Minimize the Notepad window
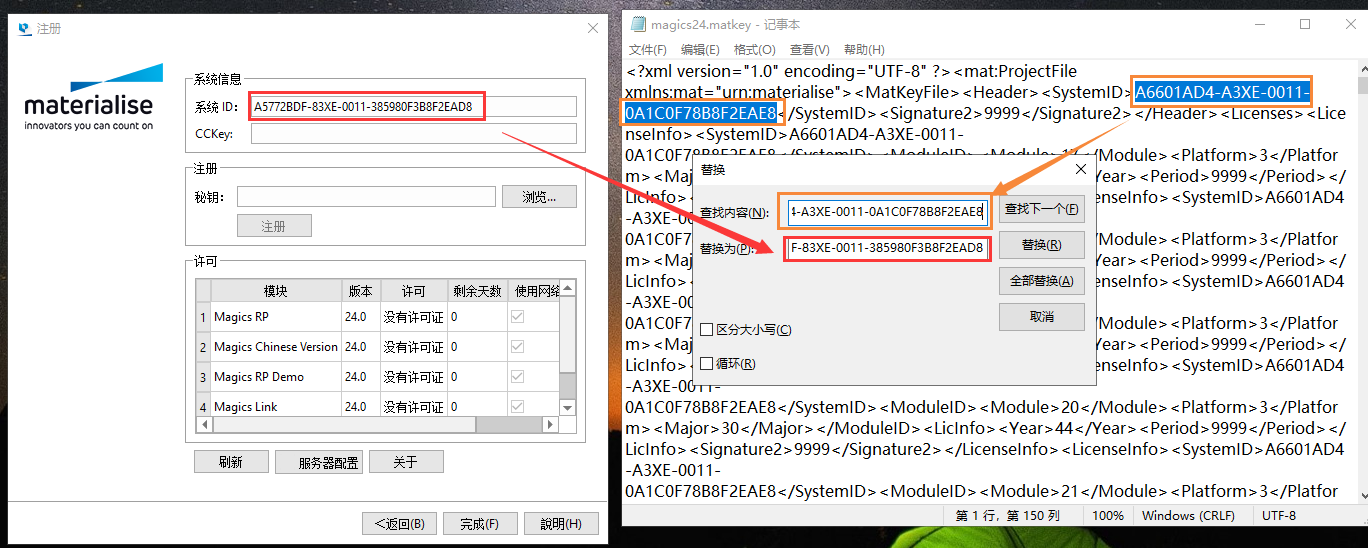1368x548 pixels. point(1259,24)
